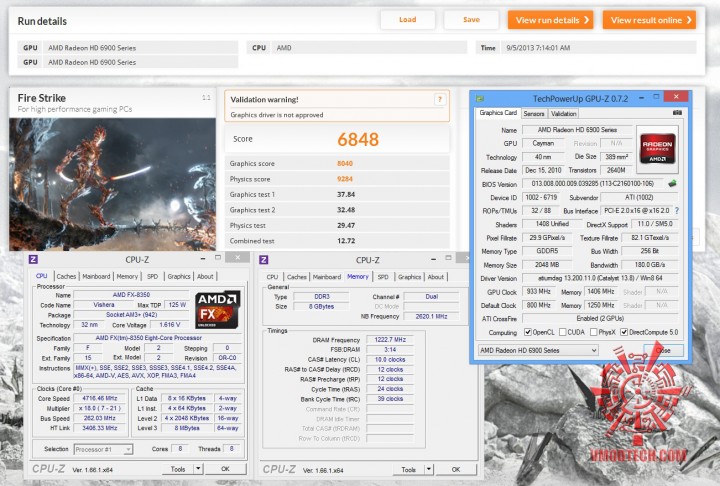Click the DRAM Frequency value 1222.7 MHz
The width and height of the screenshot is (720, 486).
[x=390, y=339]
